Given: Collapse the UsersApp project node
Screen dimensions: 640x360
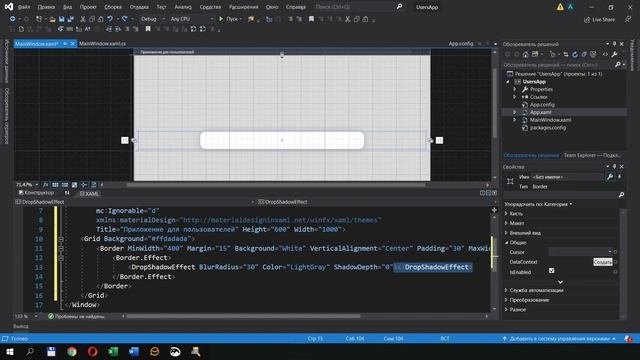Looking at the screenshot, I should pyautogui.click(x=508, y=82).
